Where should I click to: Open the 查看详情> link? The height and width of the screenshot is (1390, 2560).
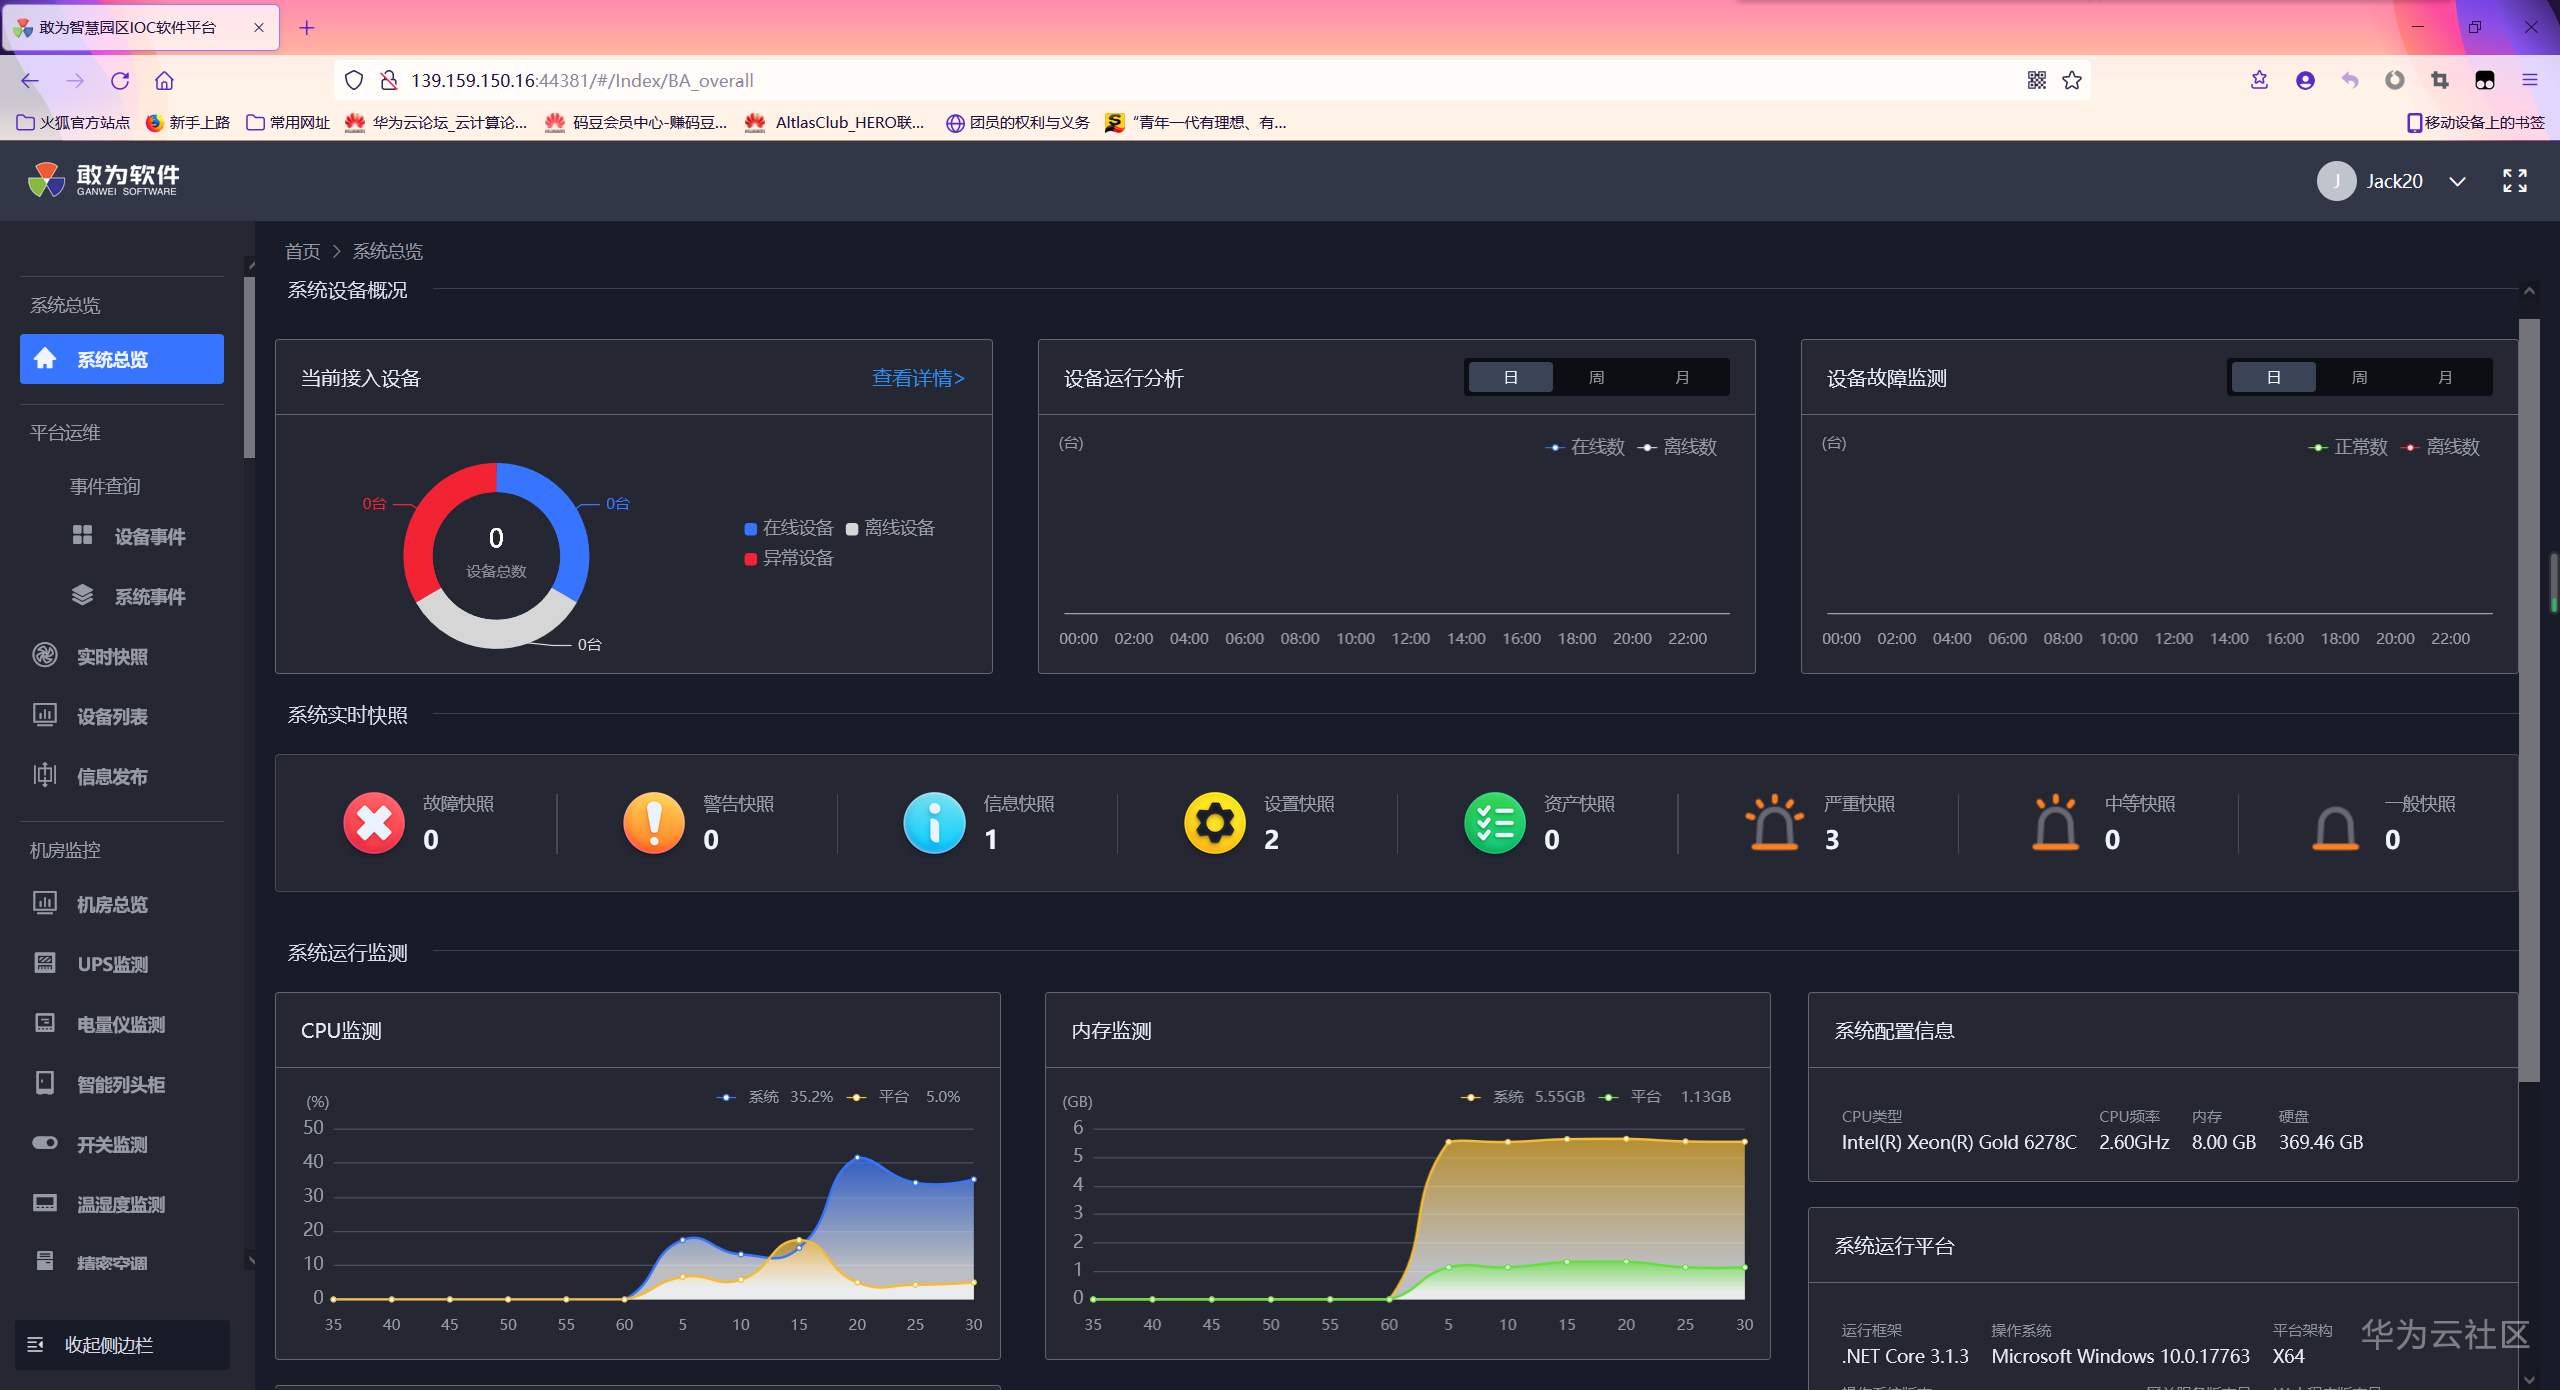point(918,378)
